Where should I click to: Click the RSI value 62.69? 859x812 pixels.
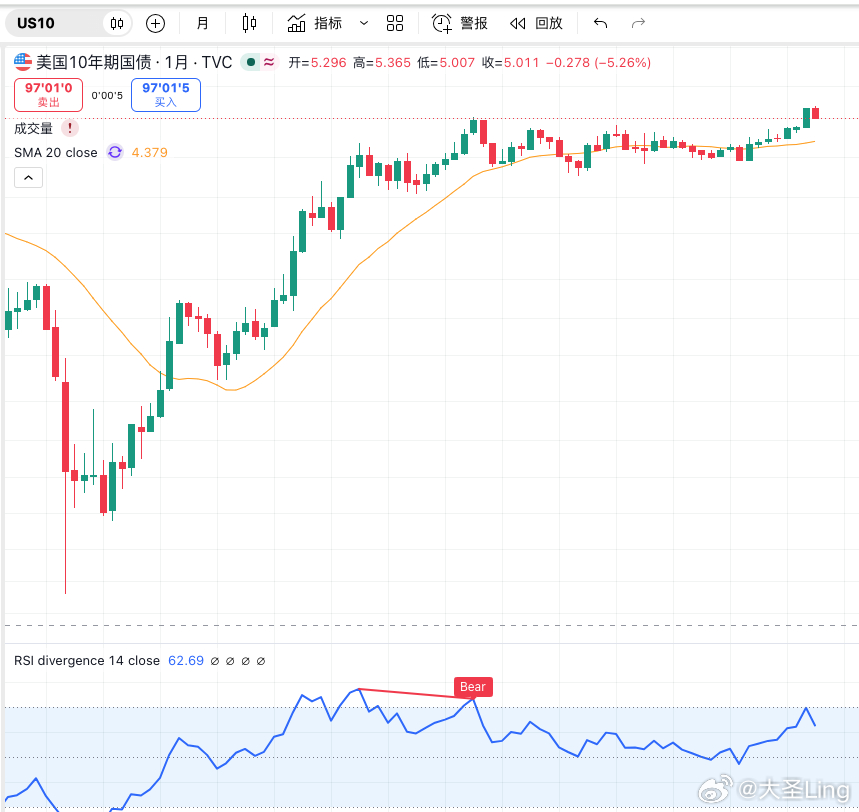[x=186, y=661]
